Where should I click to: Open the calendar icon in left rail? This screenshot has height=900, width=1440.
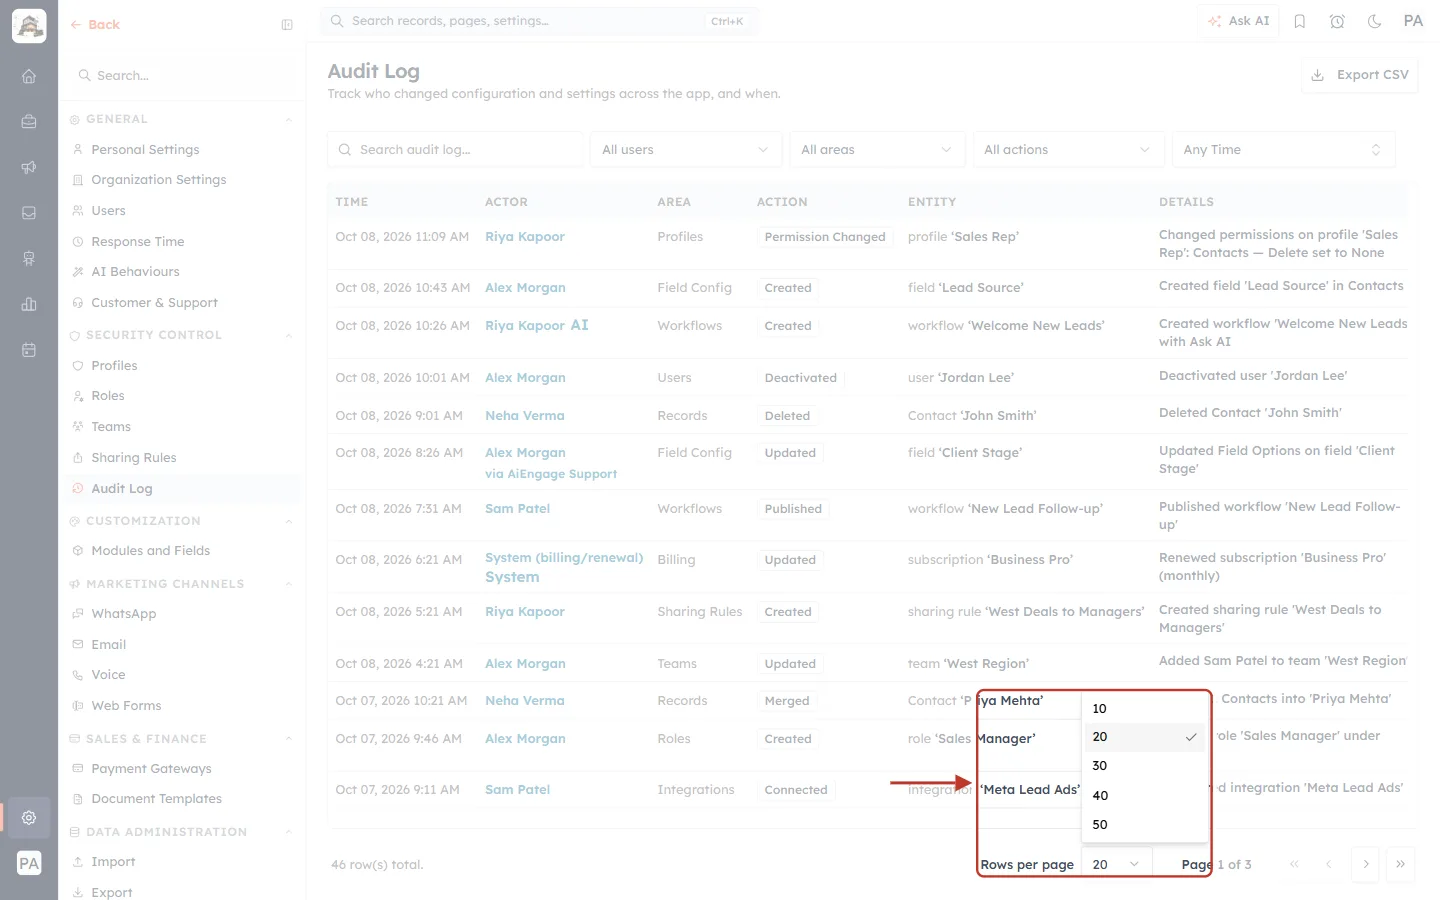pos(29,350)
